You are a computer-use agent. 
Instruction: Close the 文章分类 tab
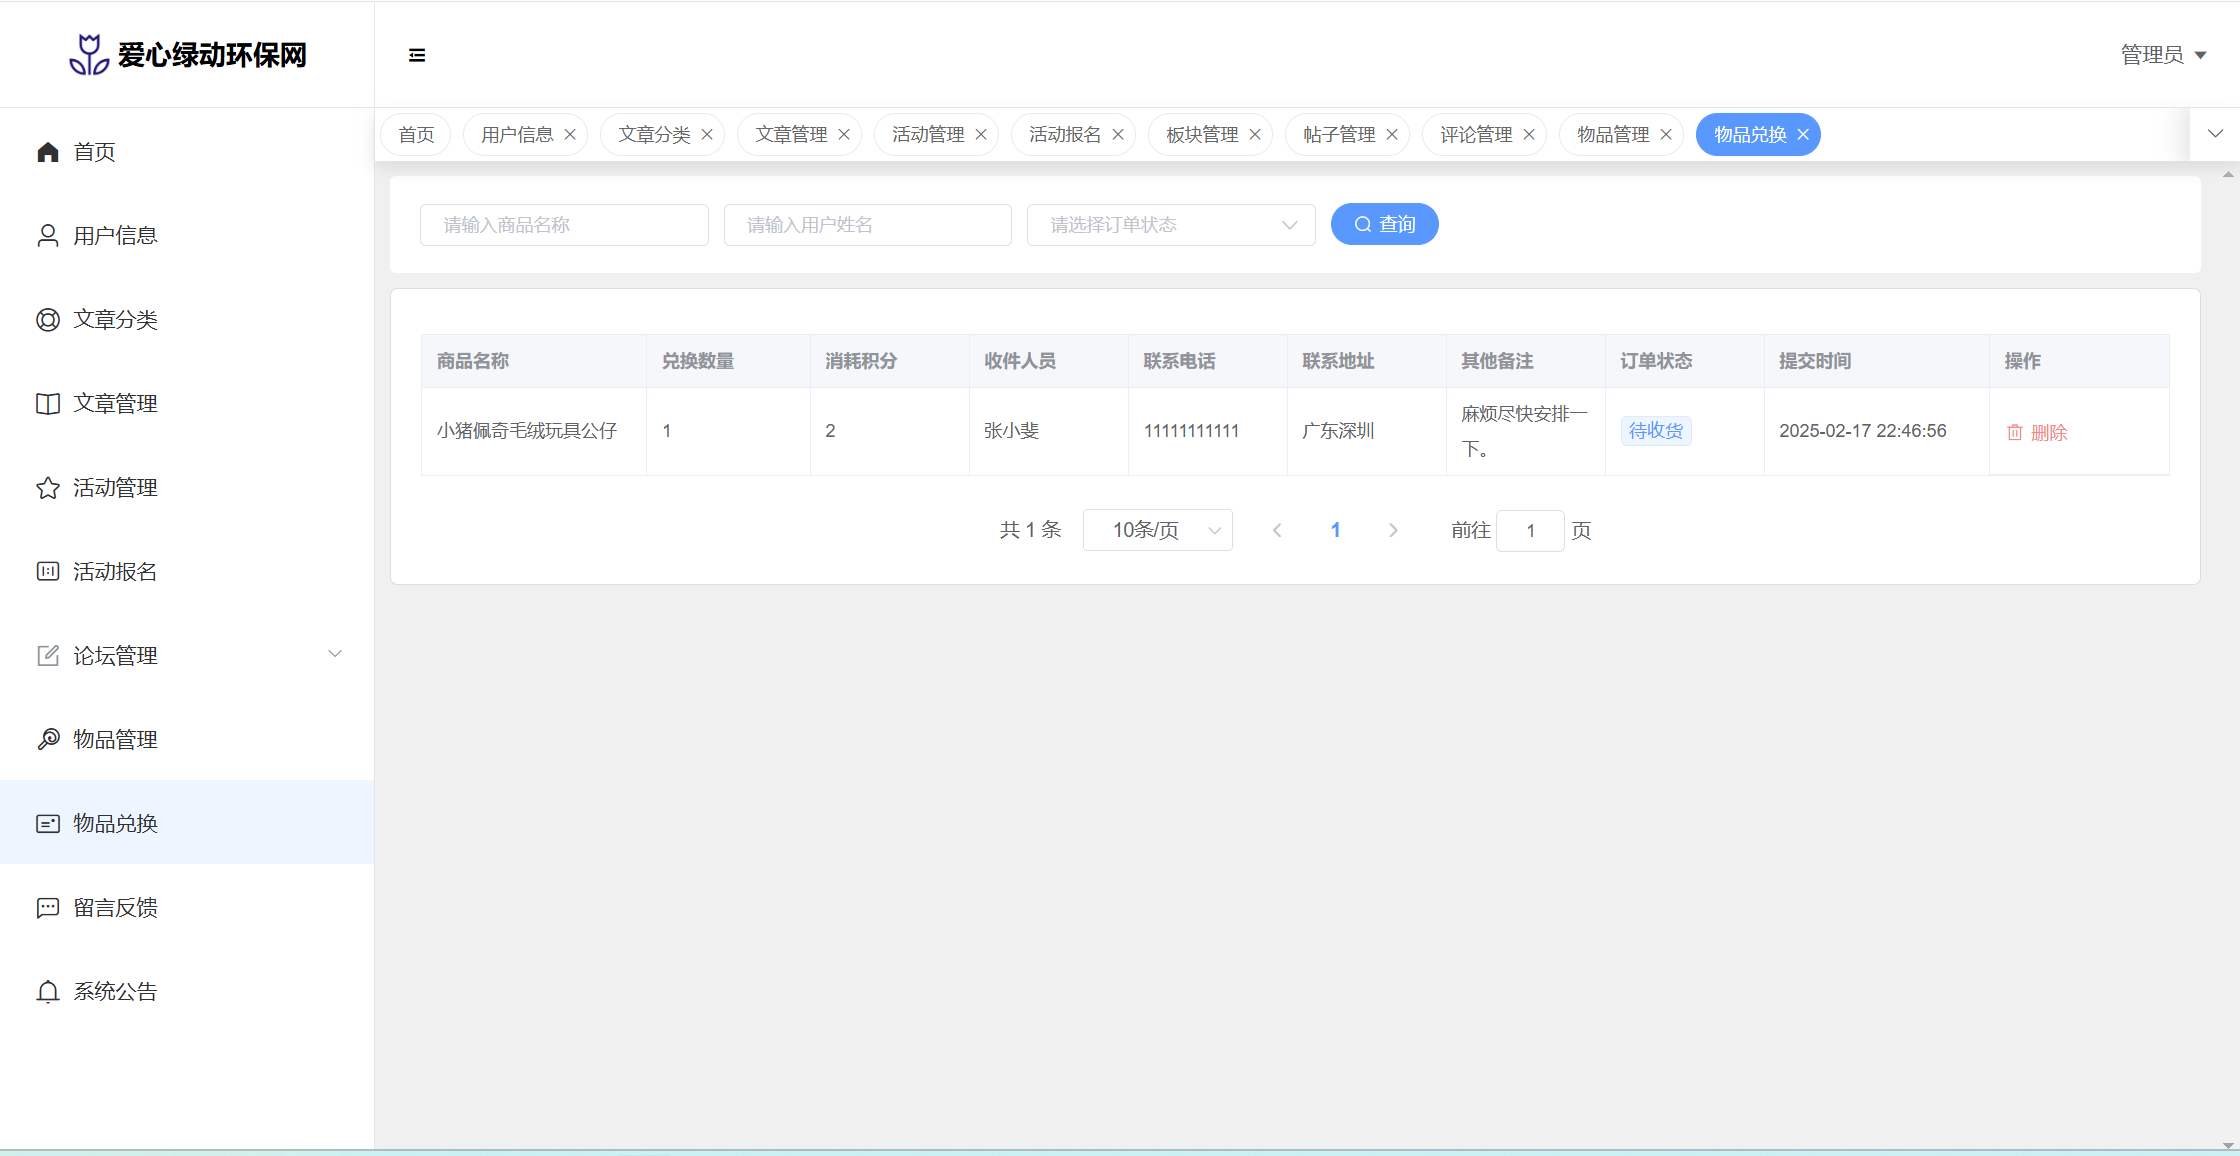tap(707, 135)
